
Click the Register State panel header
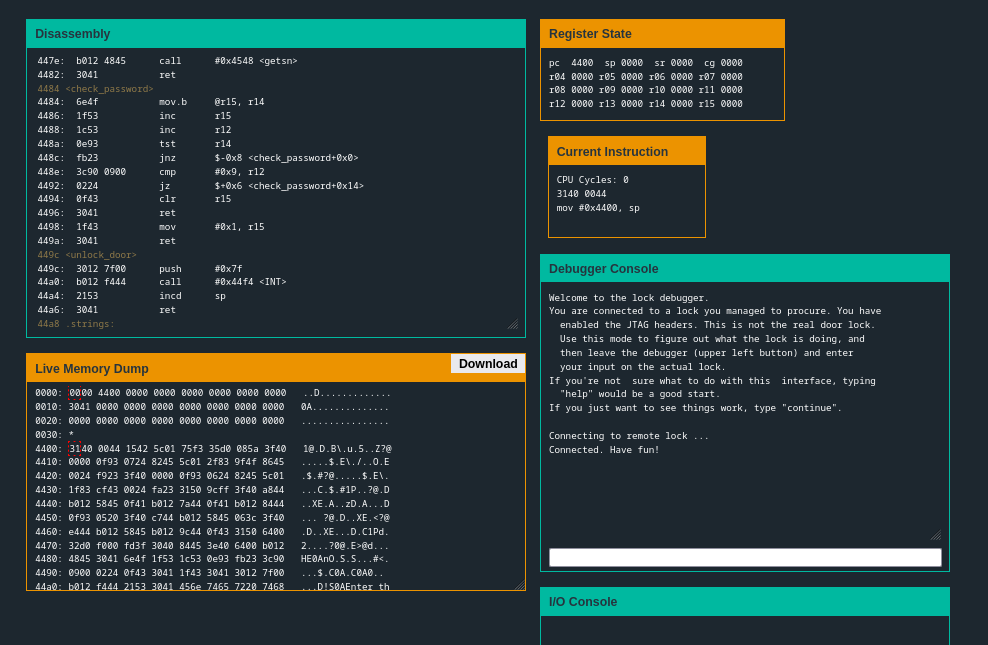coord(662,34)
